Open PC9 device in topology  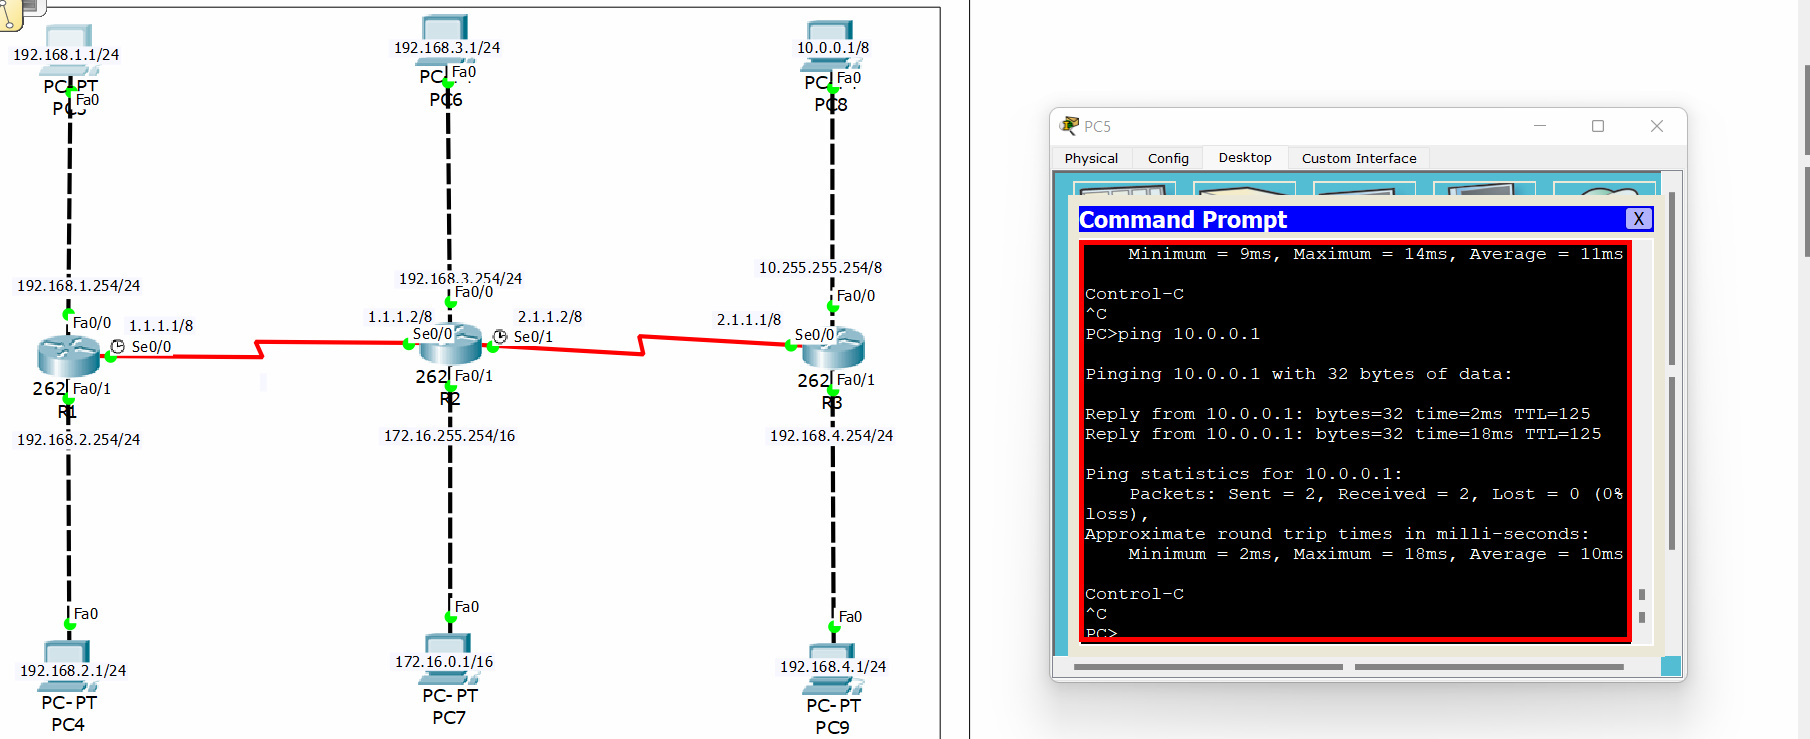832,669
